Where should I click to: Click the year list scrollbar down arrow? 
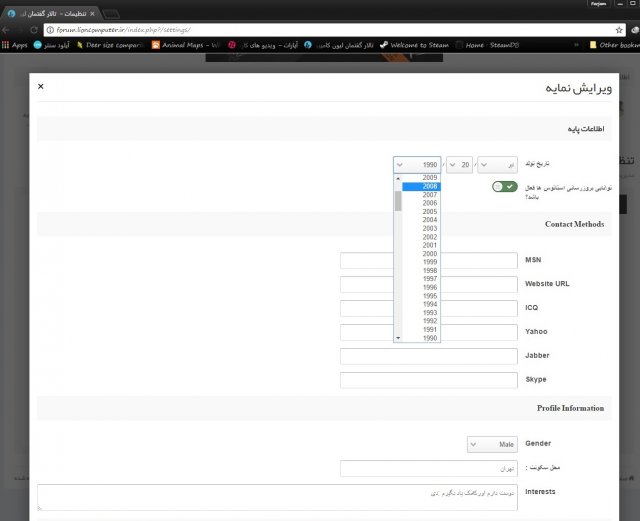tap(398, 338)
